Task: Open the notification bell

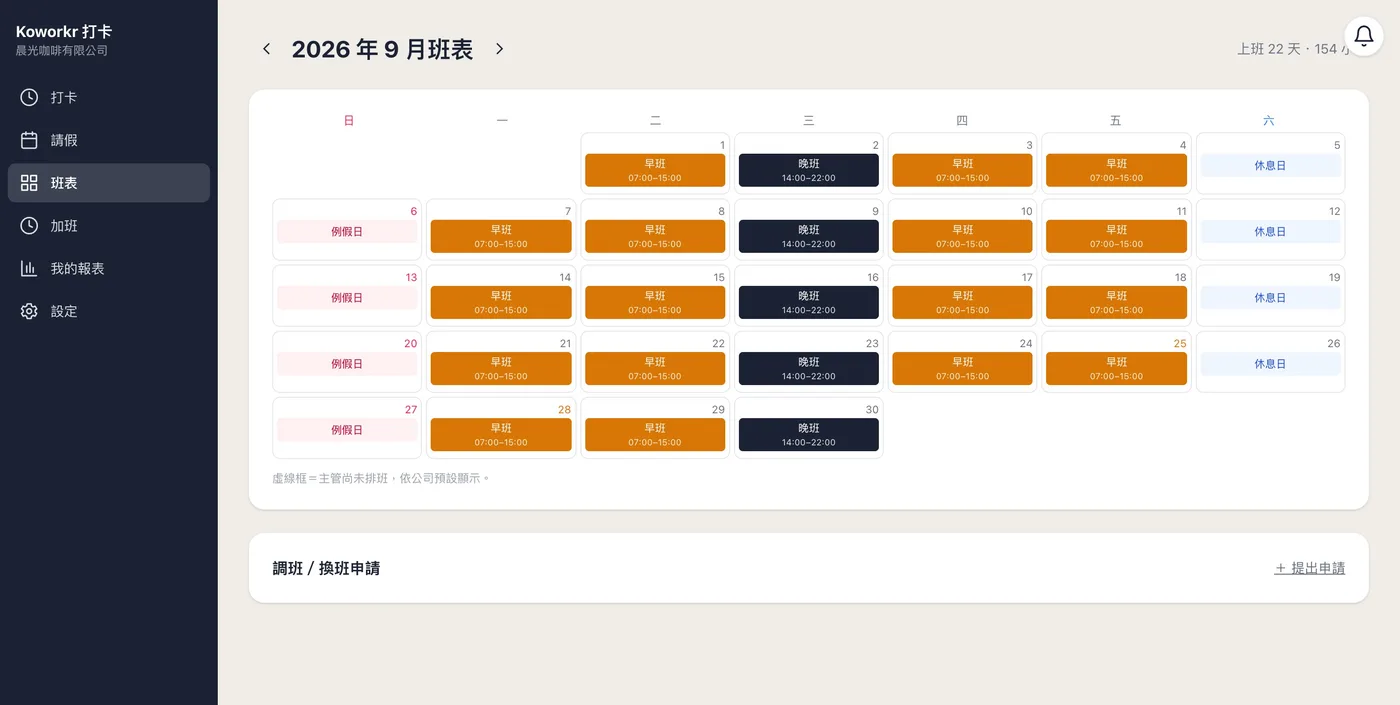Action: tap(1364, 37)
